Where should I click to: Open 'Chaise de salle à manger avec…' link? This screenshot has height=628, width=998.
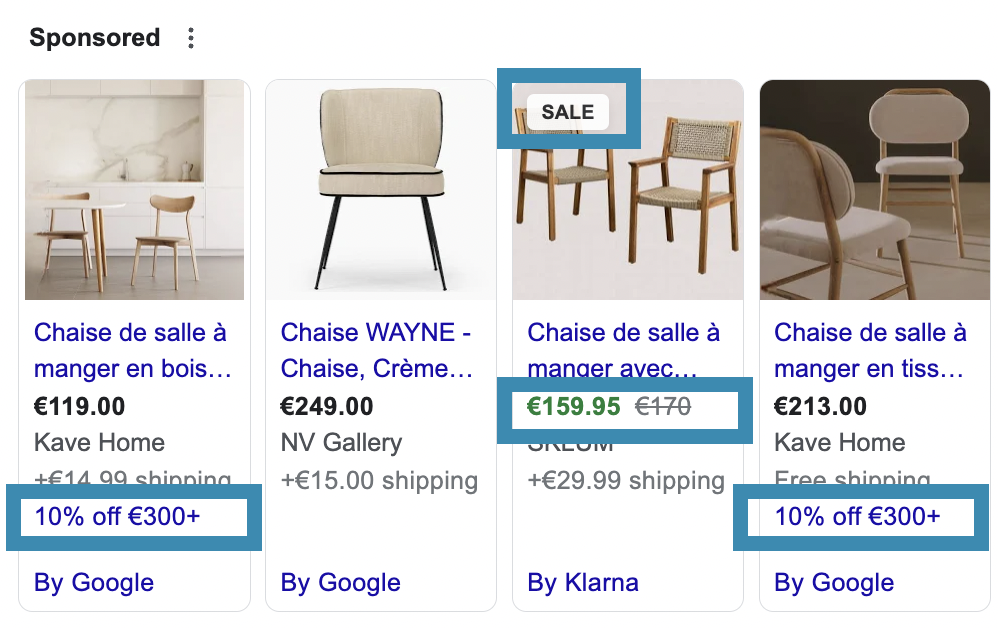coord(624,351)
